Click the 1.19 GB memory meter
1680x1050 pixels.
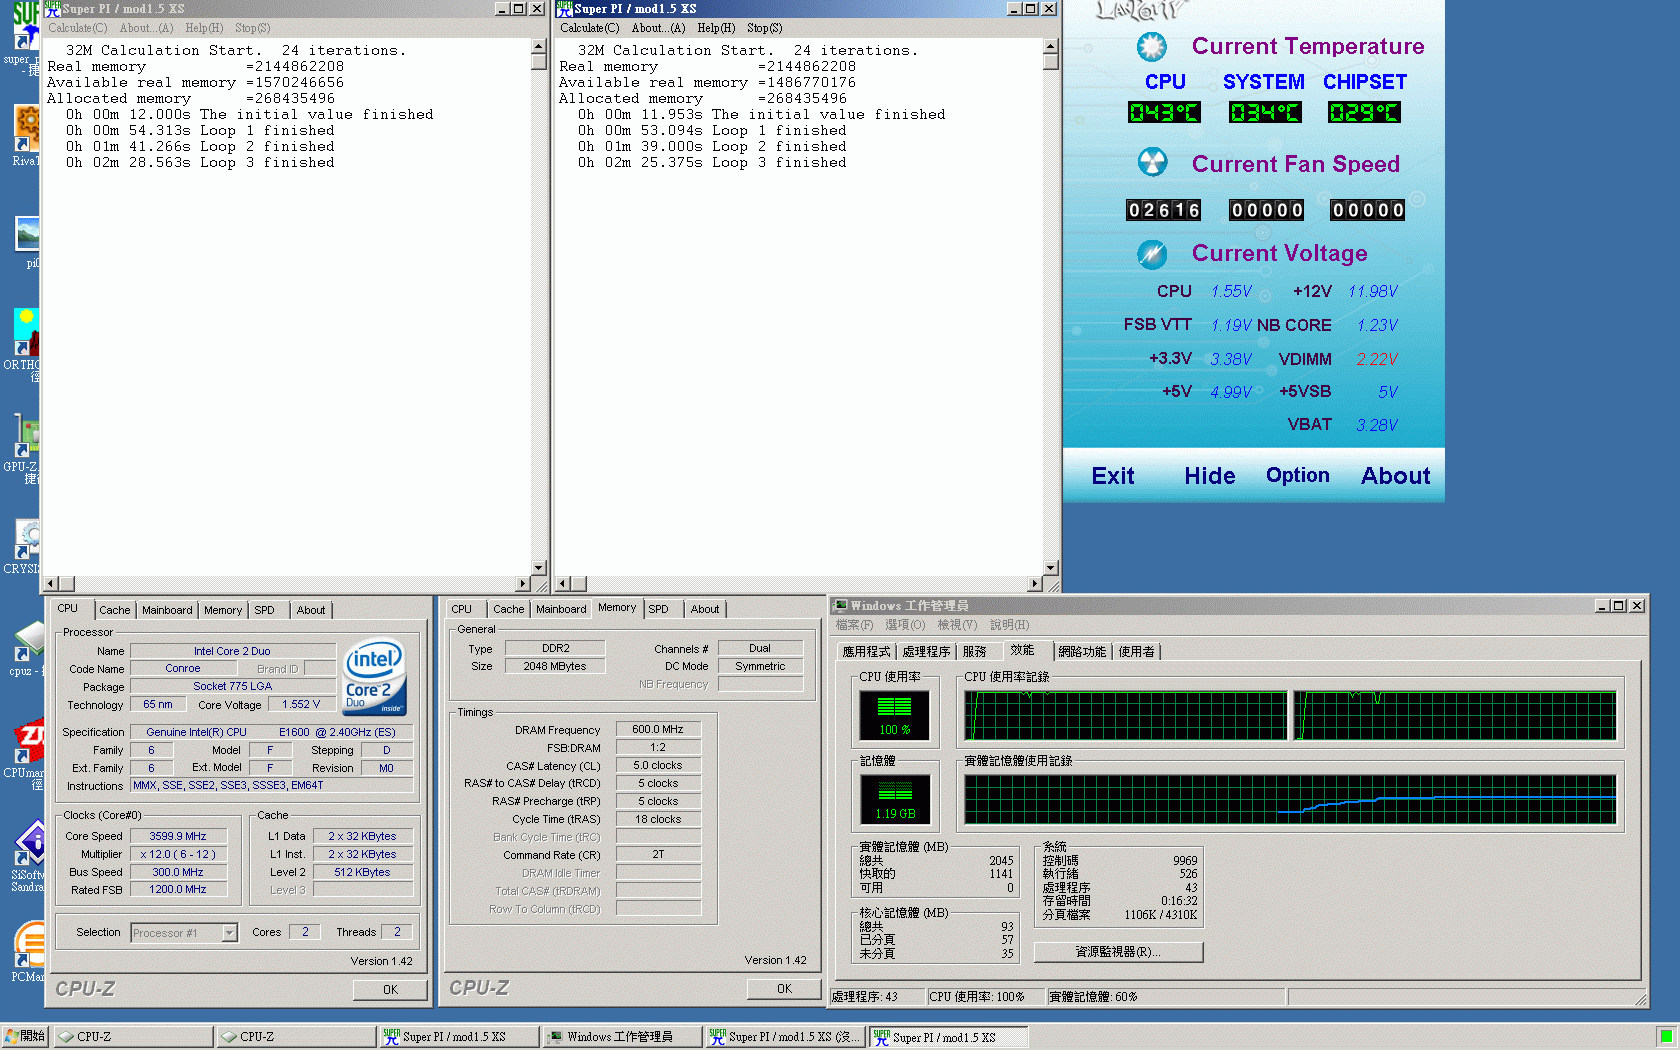[895, 799]
